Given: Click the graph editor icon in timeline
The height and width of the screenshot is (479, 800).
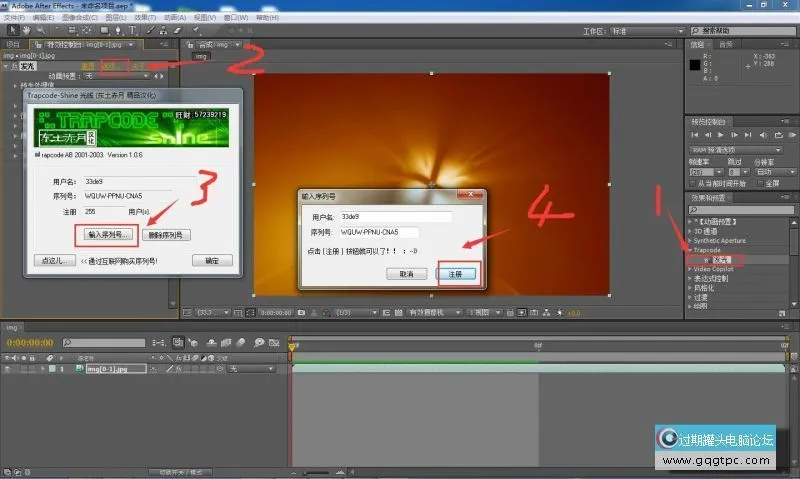Looking at the screenshot, I should 274,343.
